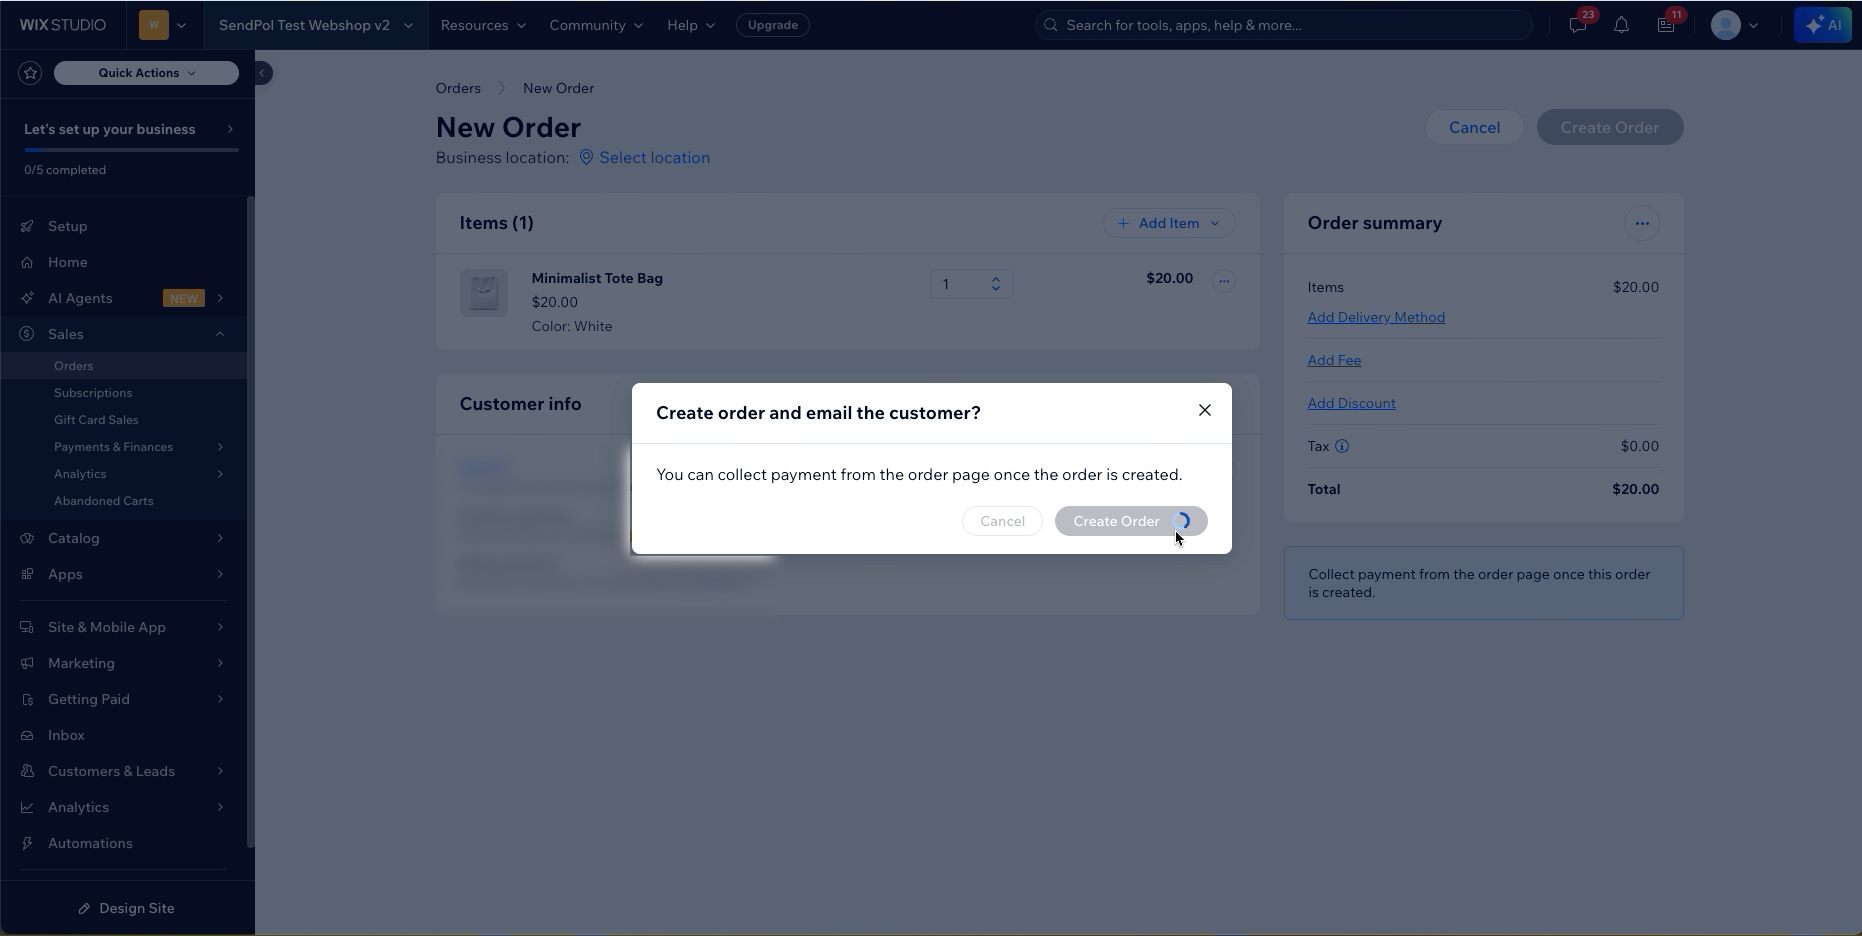Click the top-right Create Order button
1862x936 pixels.
pos(1610,127)
